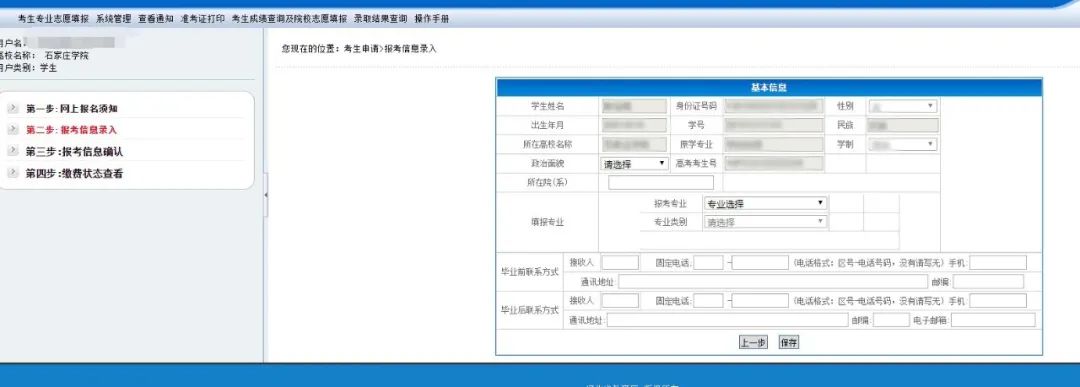This screenshot has width=1080, height=387.
Task: Click the 石家庄学院 school name text
Action: click(x=66, y=55)
